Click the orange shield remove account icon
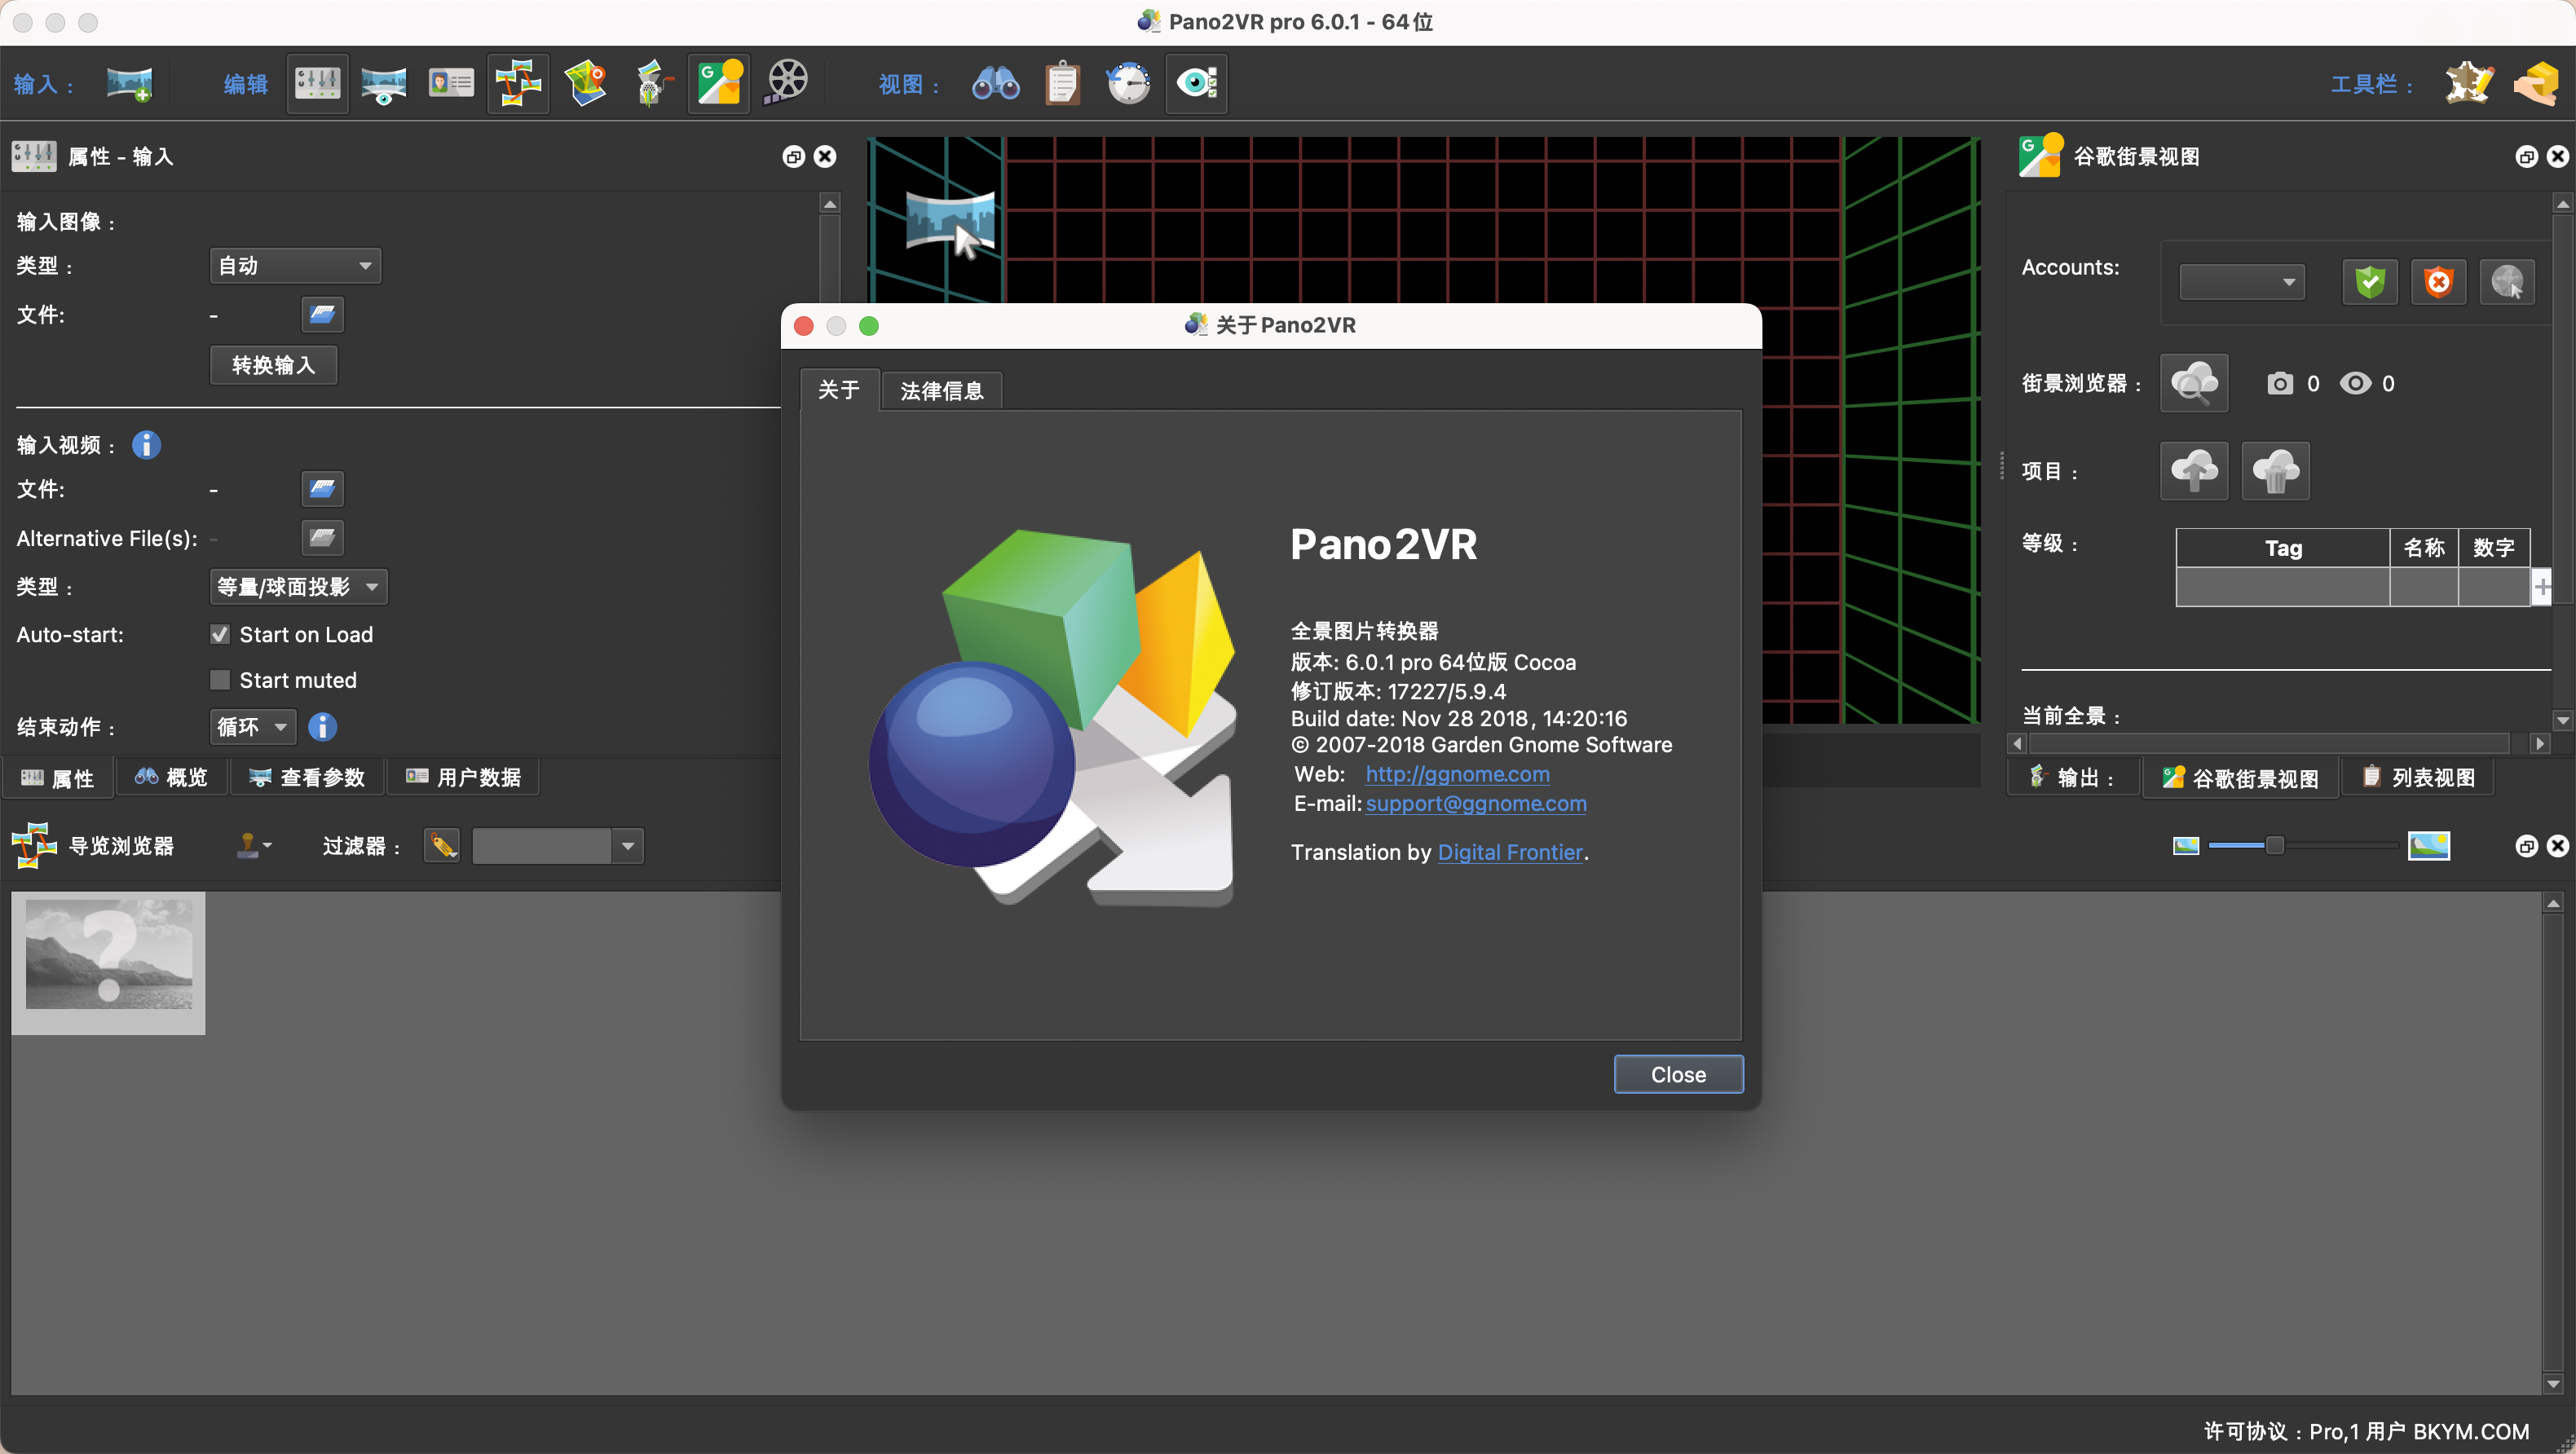 pos(2438,282)
